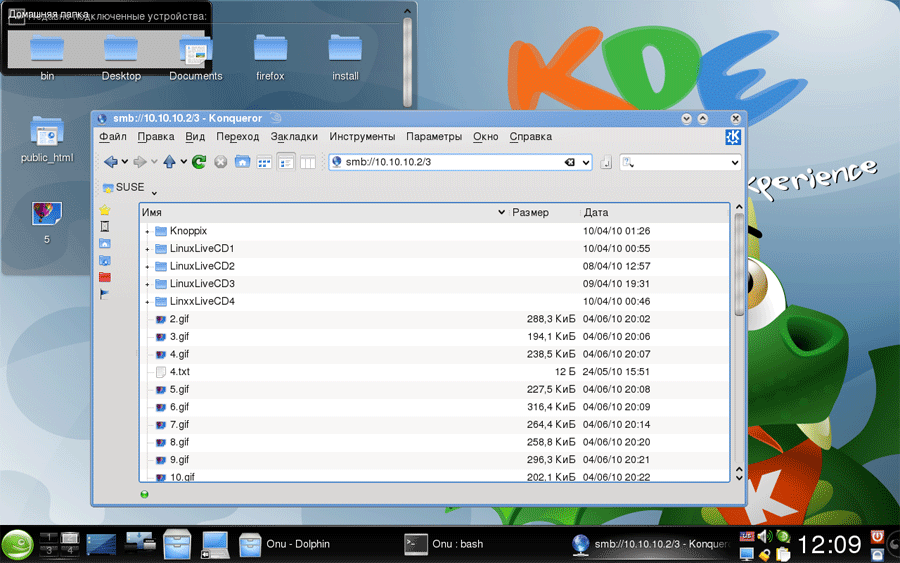Select the 9.gif file

179,460
